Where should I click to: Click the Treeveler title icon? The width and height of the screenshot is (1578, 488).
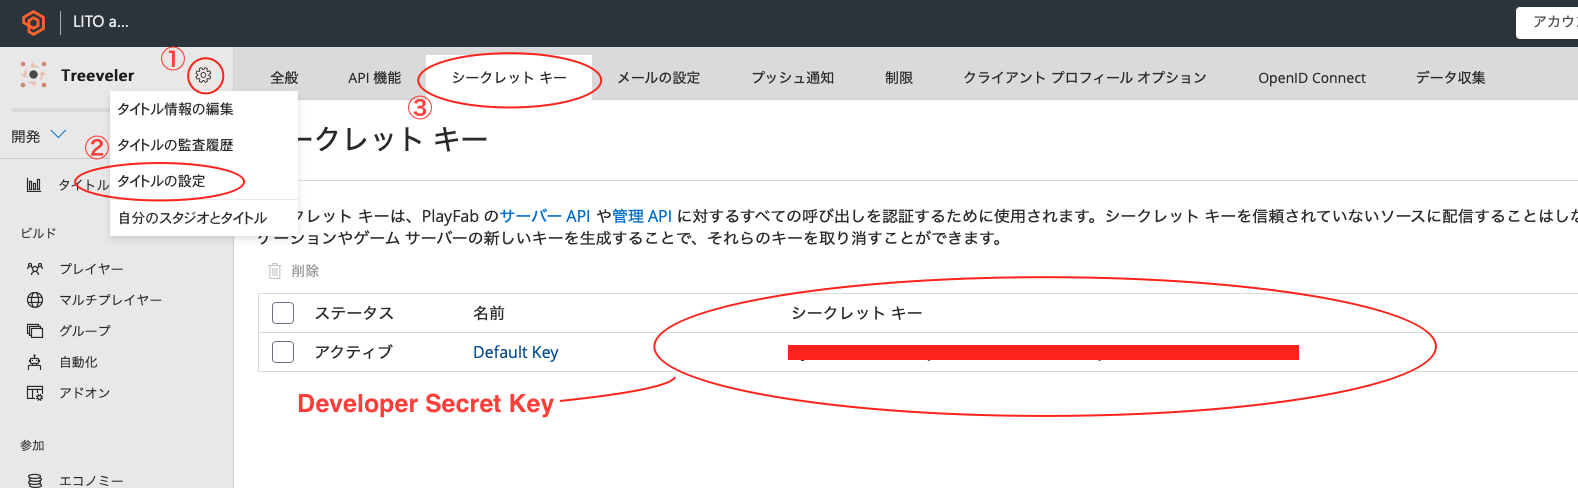tap(34, 74)
